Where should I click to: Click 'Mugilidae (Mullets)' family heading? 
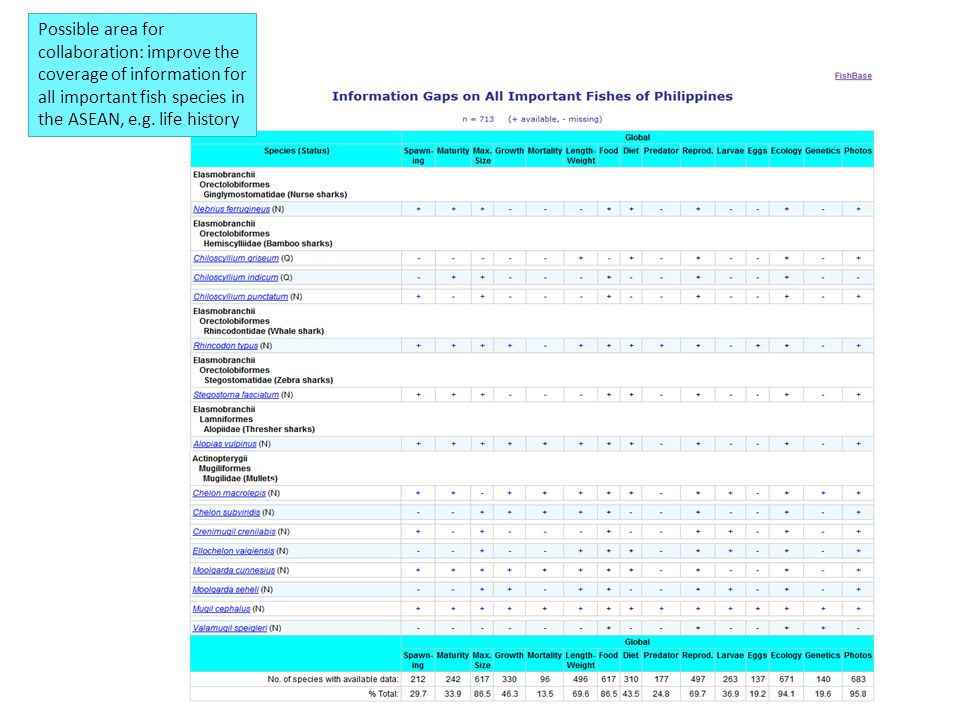point(240,479)
